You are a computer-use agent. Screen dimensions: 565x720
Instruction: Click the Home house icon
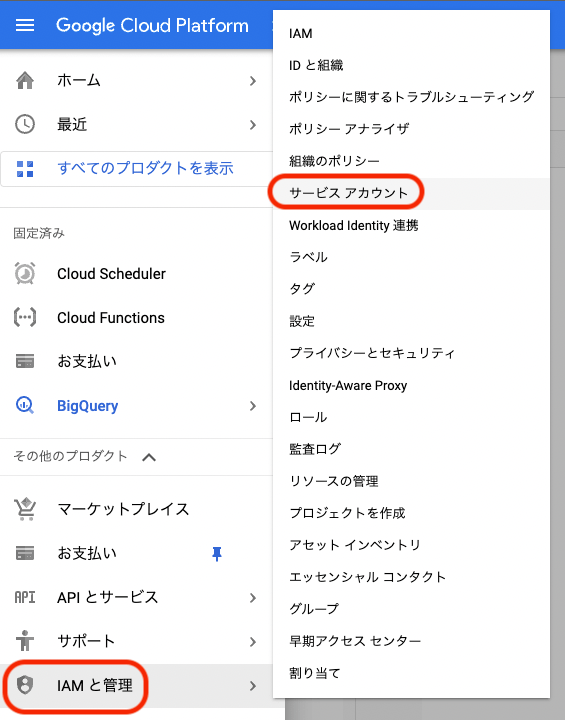[25, 80]
